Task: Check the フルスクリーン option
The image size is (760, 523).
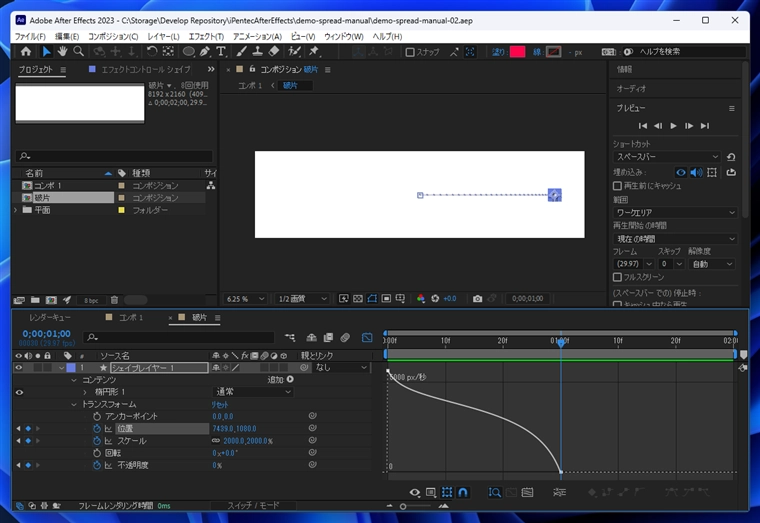Action: (617, 277)
